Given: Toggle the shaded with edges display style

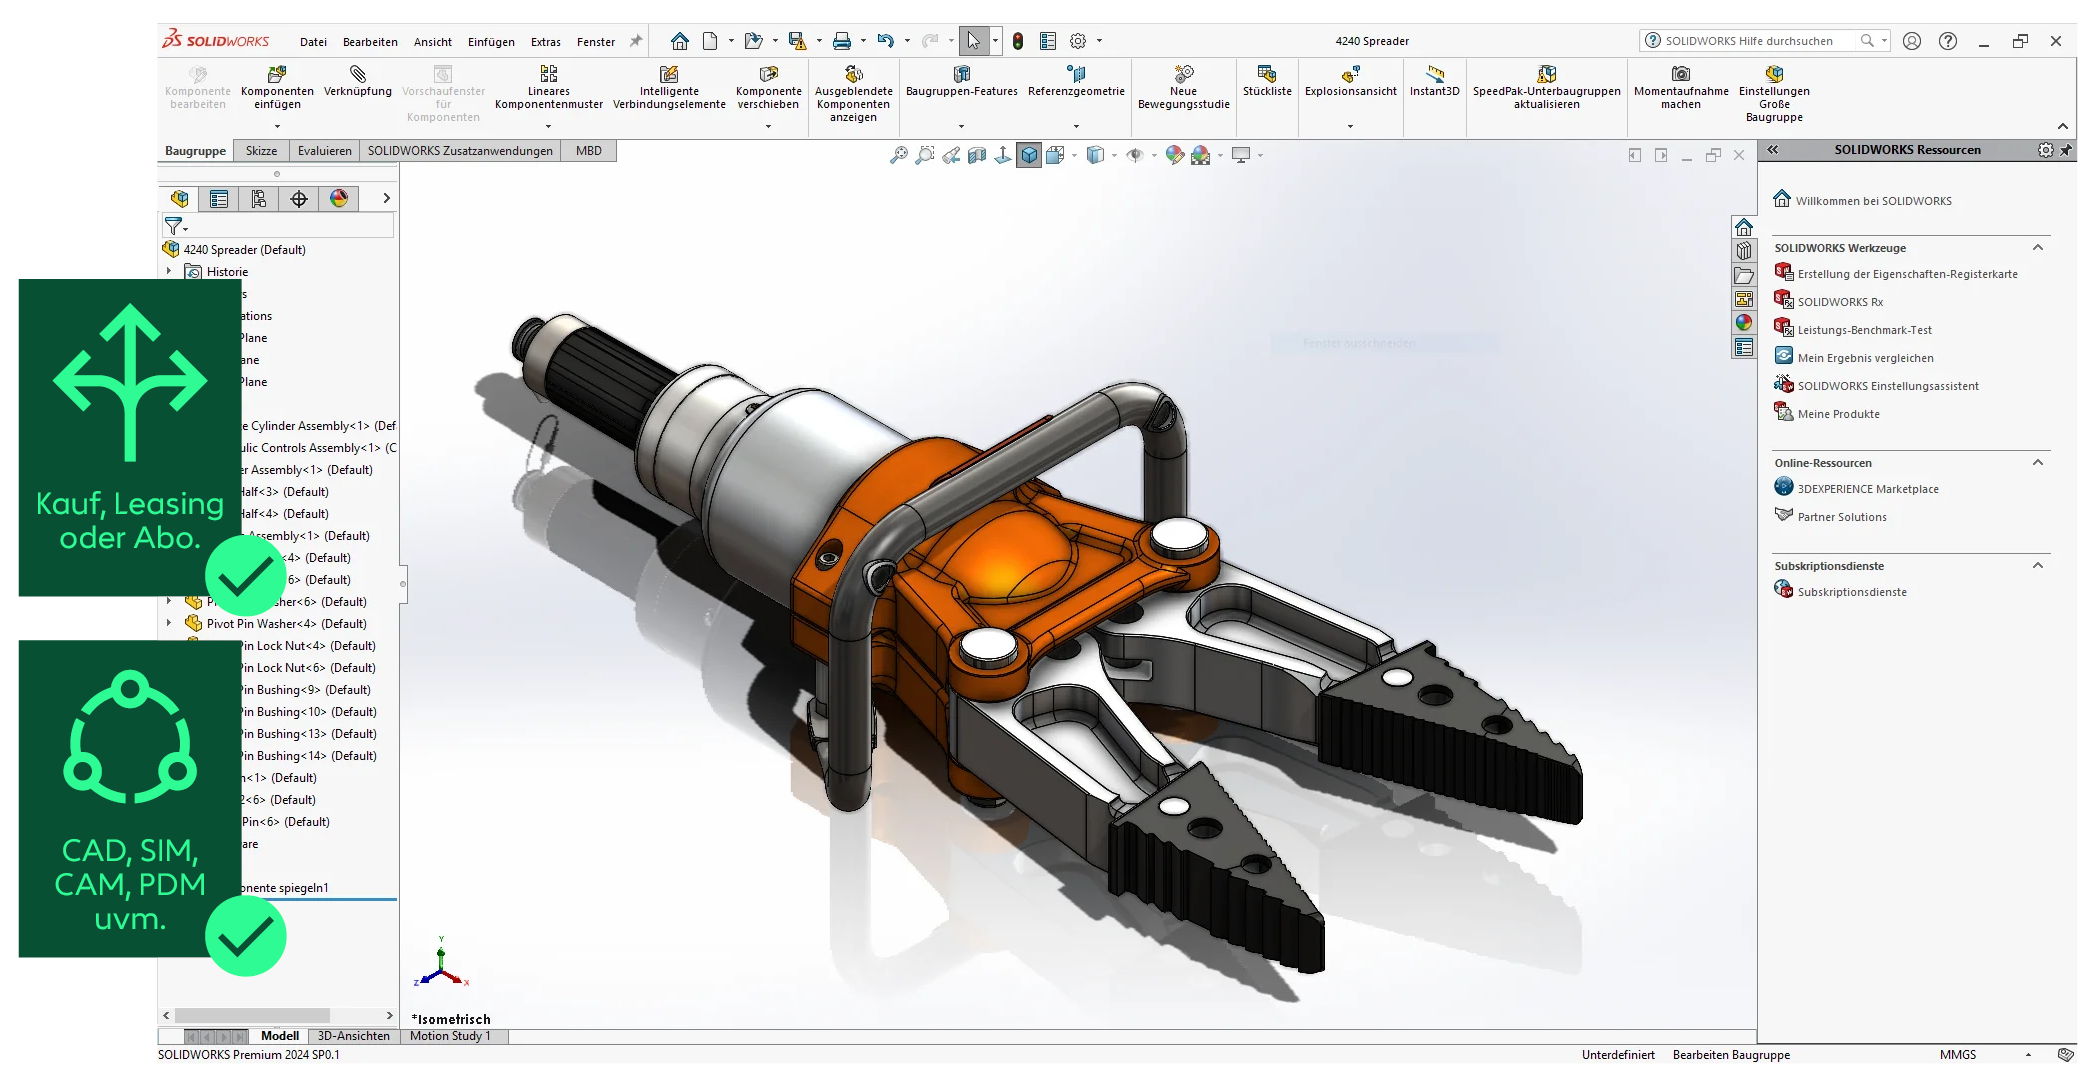Looking at the screenshot, I should [x=1029, y=155].
